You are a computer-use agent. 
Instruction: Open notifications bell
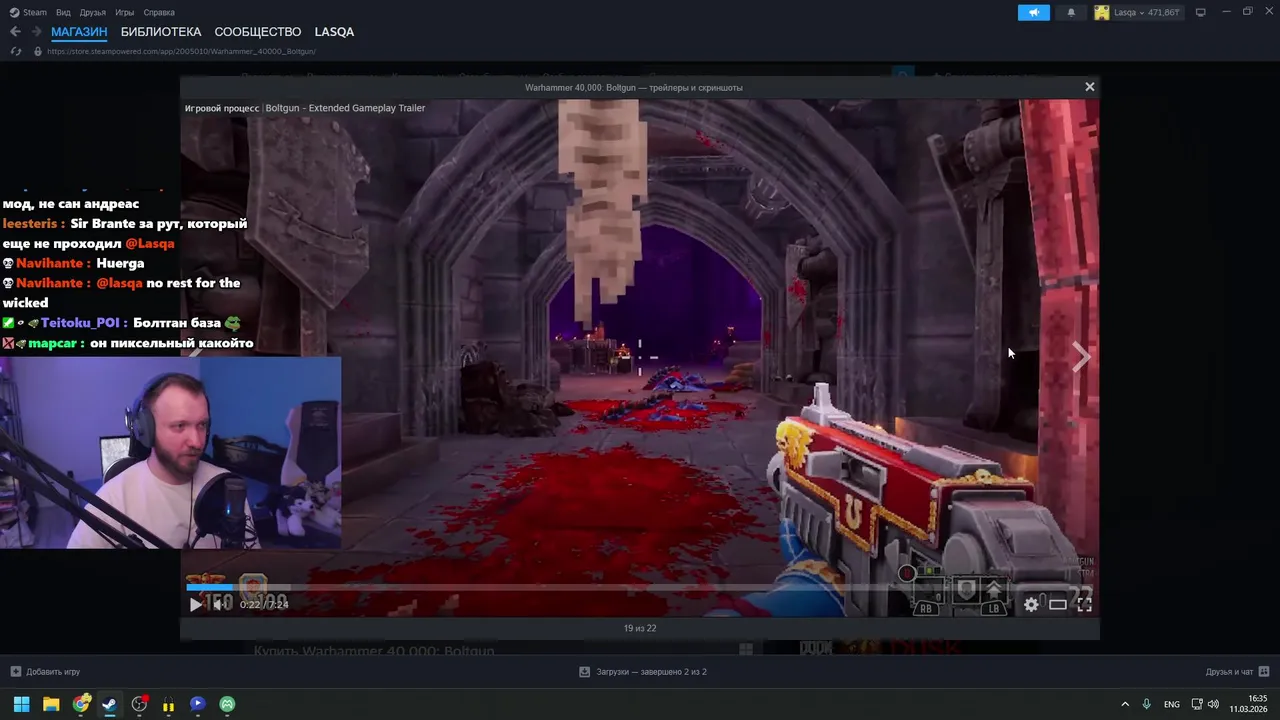(x=1071, y=12)
